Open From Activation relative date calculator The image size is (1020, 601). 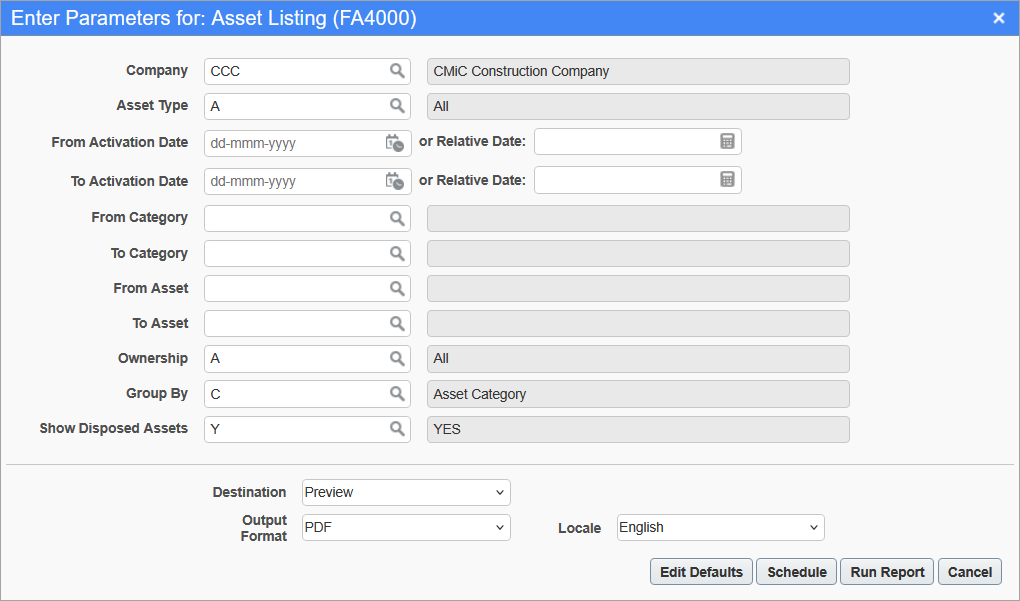[x=727, y=141]
